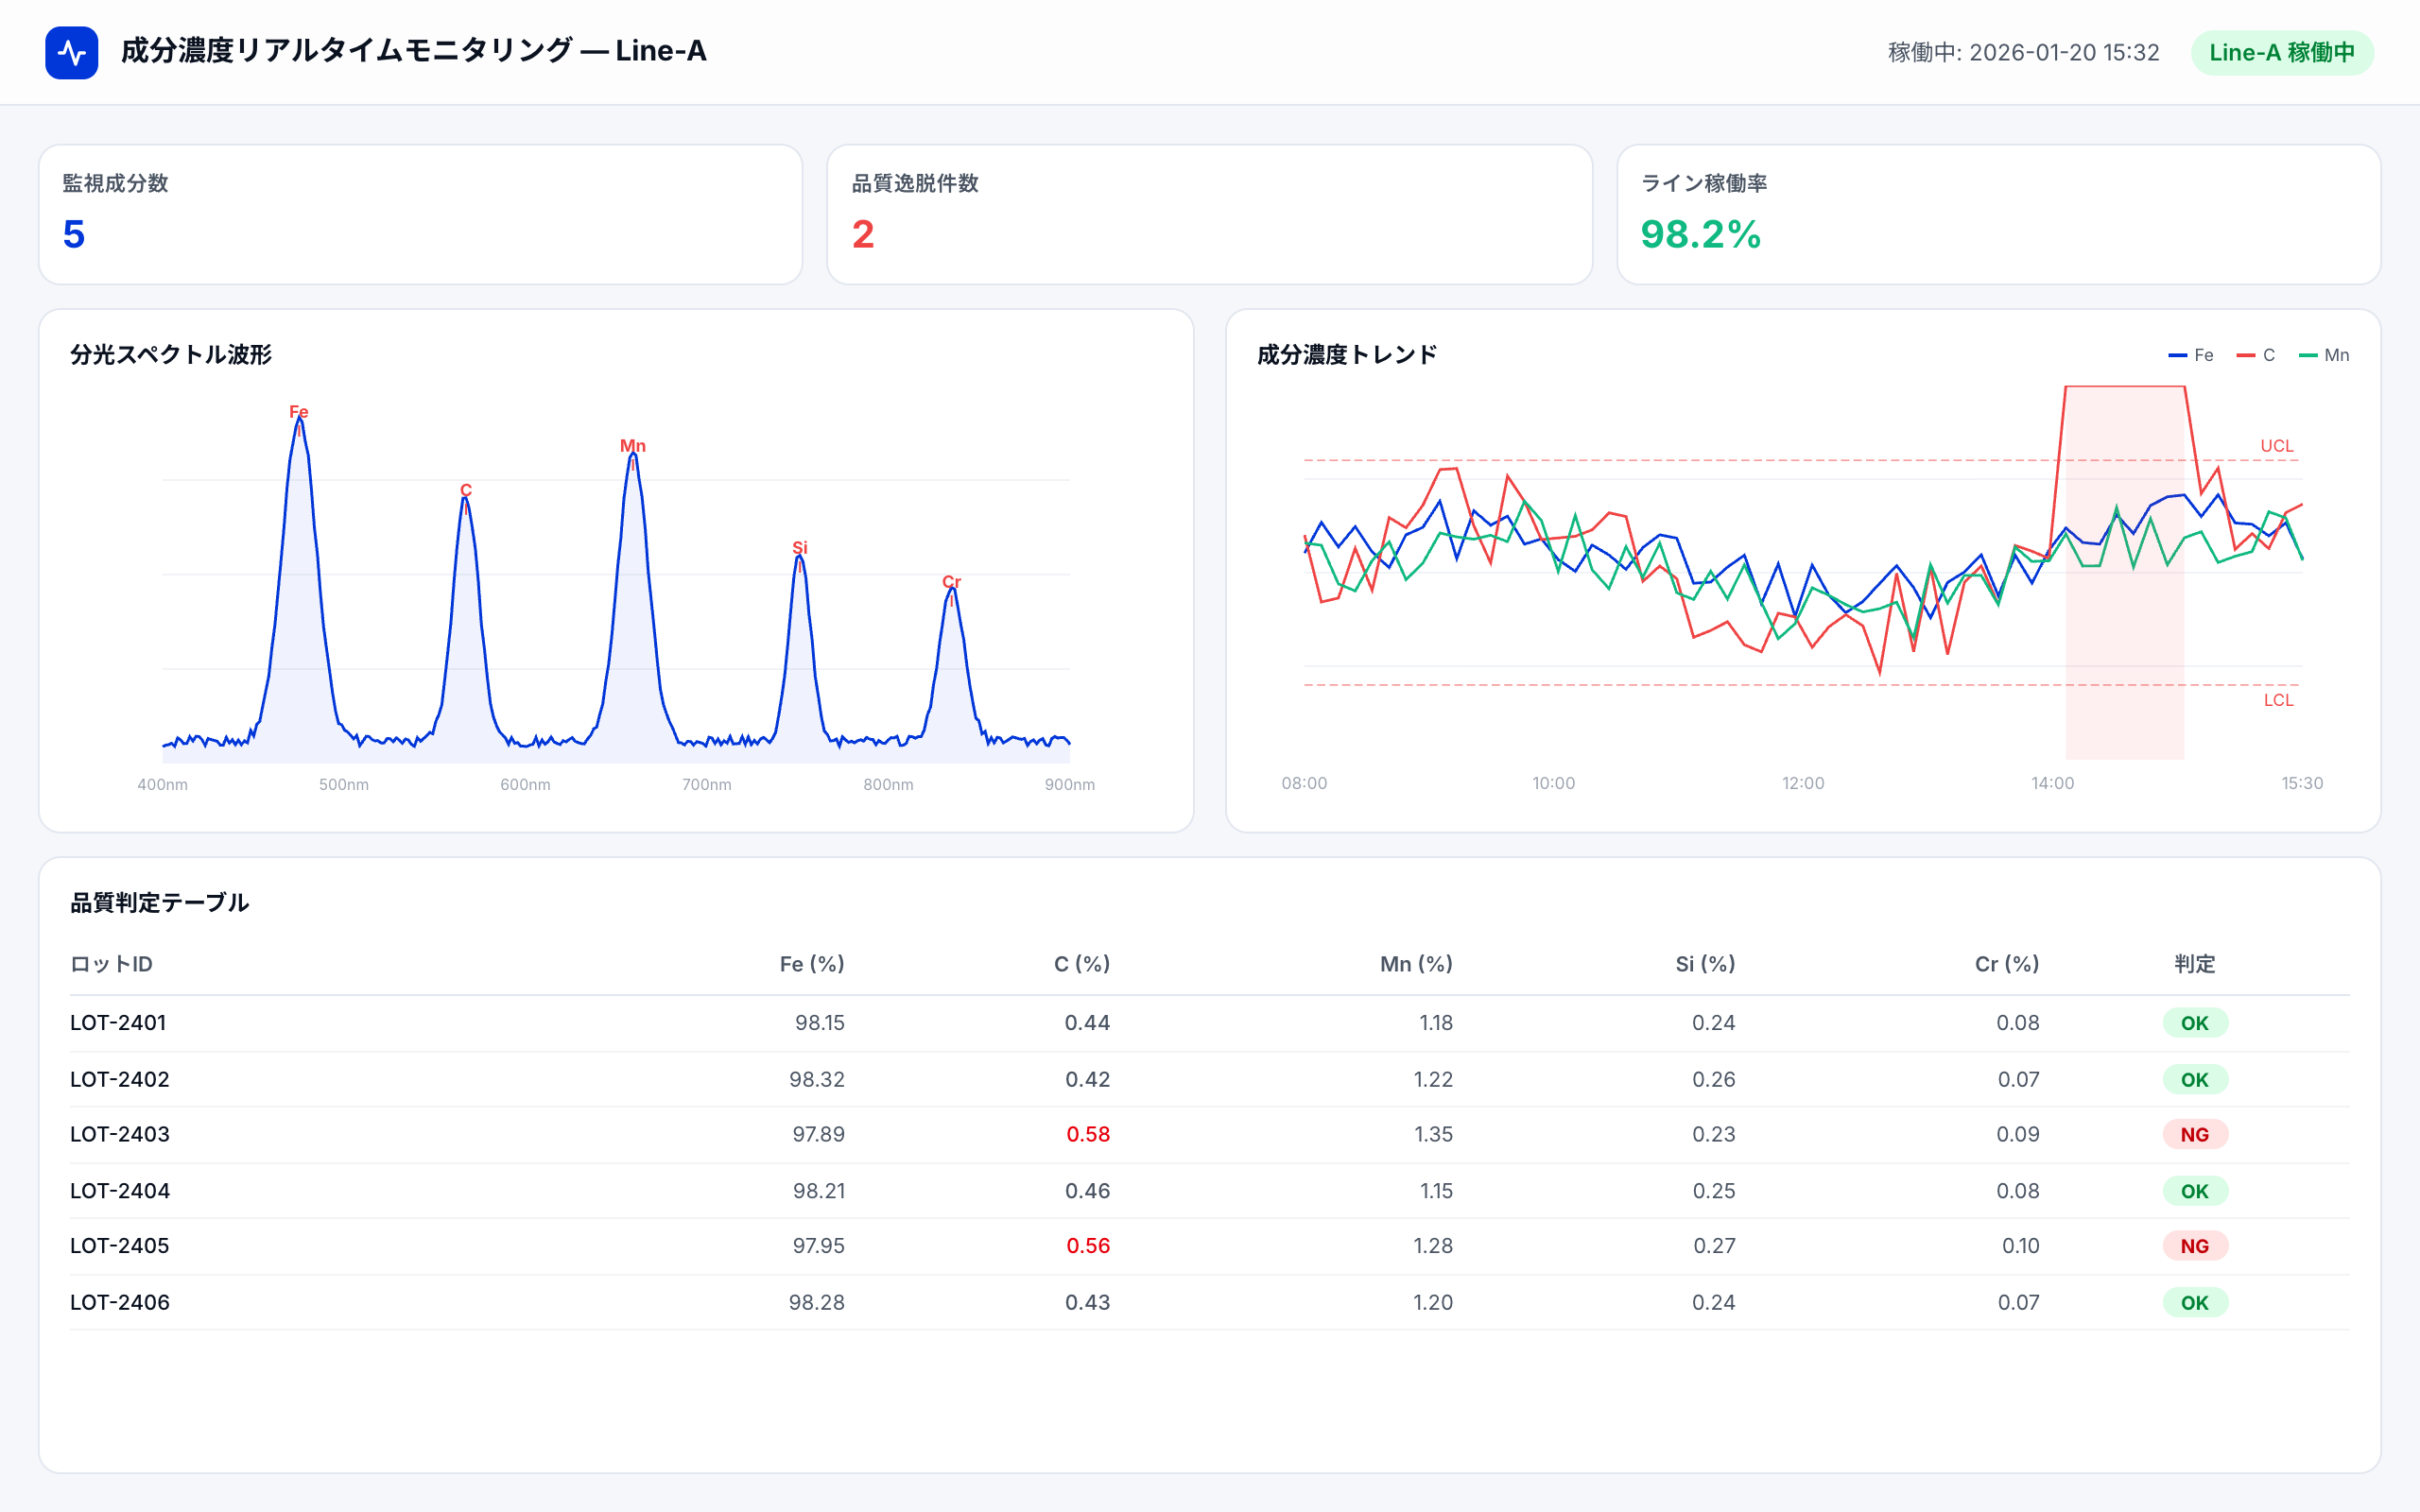
Task: Click the 98.2% line utilization indicator
Action: 1700,237
